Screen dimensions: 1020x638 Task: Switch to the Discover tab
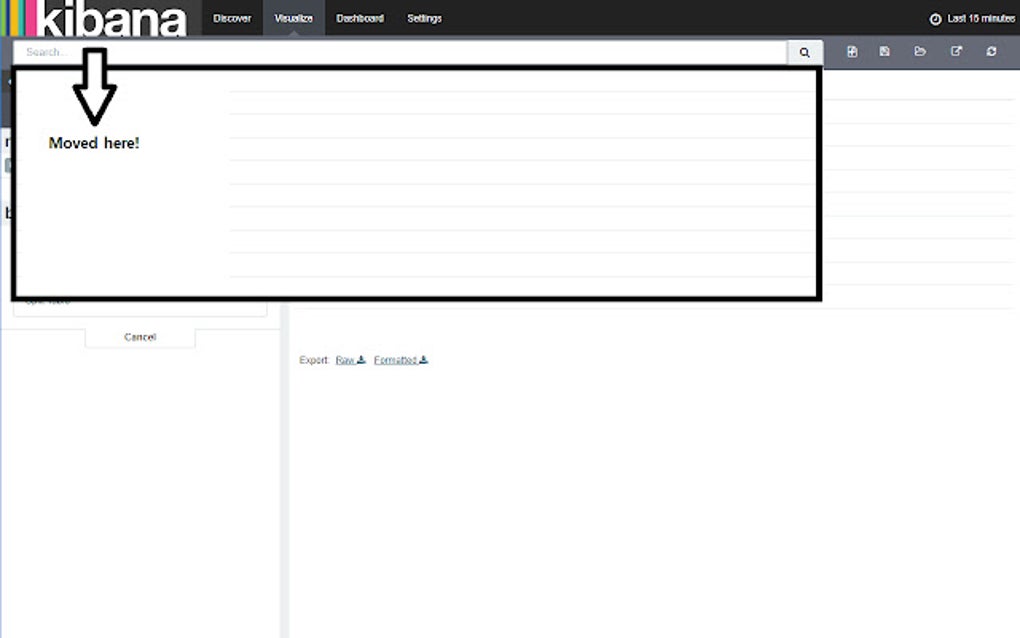coord(231,17)
